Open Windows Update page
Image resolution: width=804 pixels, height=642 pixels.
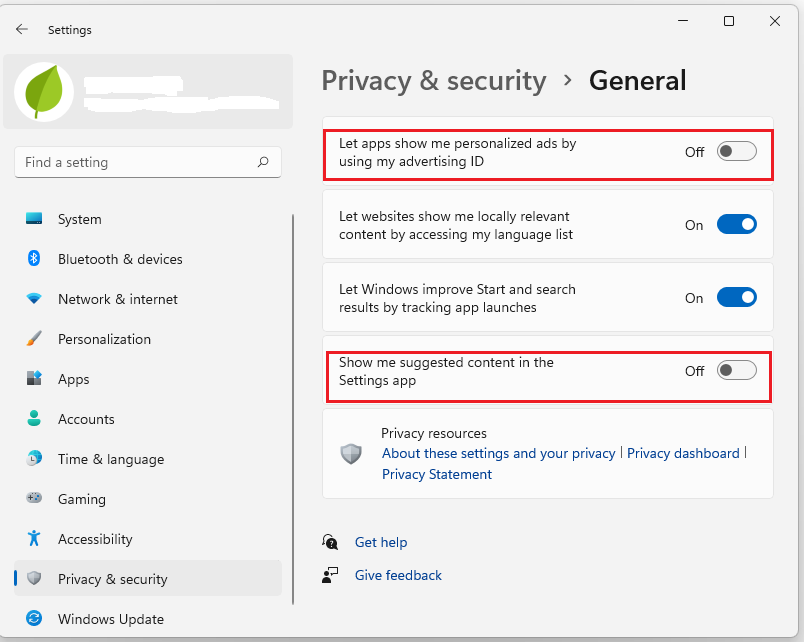pyautogui.click(x=148, y=619)
